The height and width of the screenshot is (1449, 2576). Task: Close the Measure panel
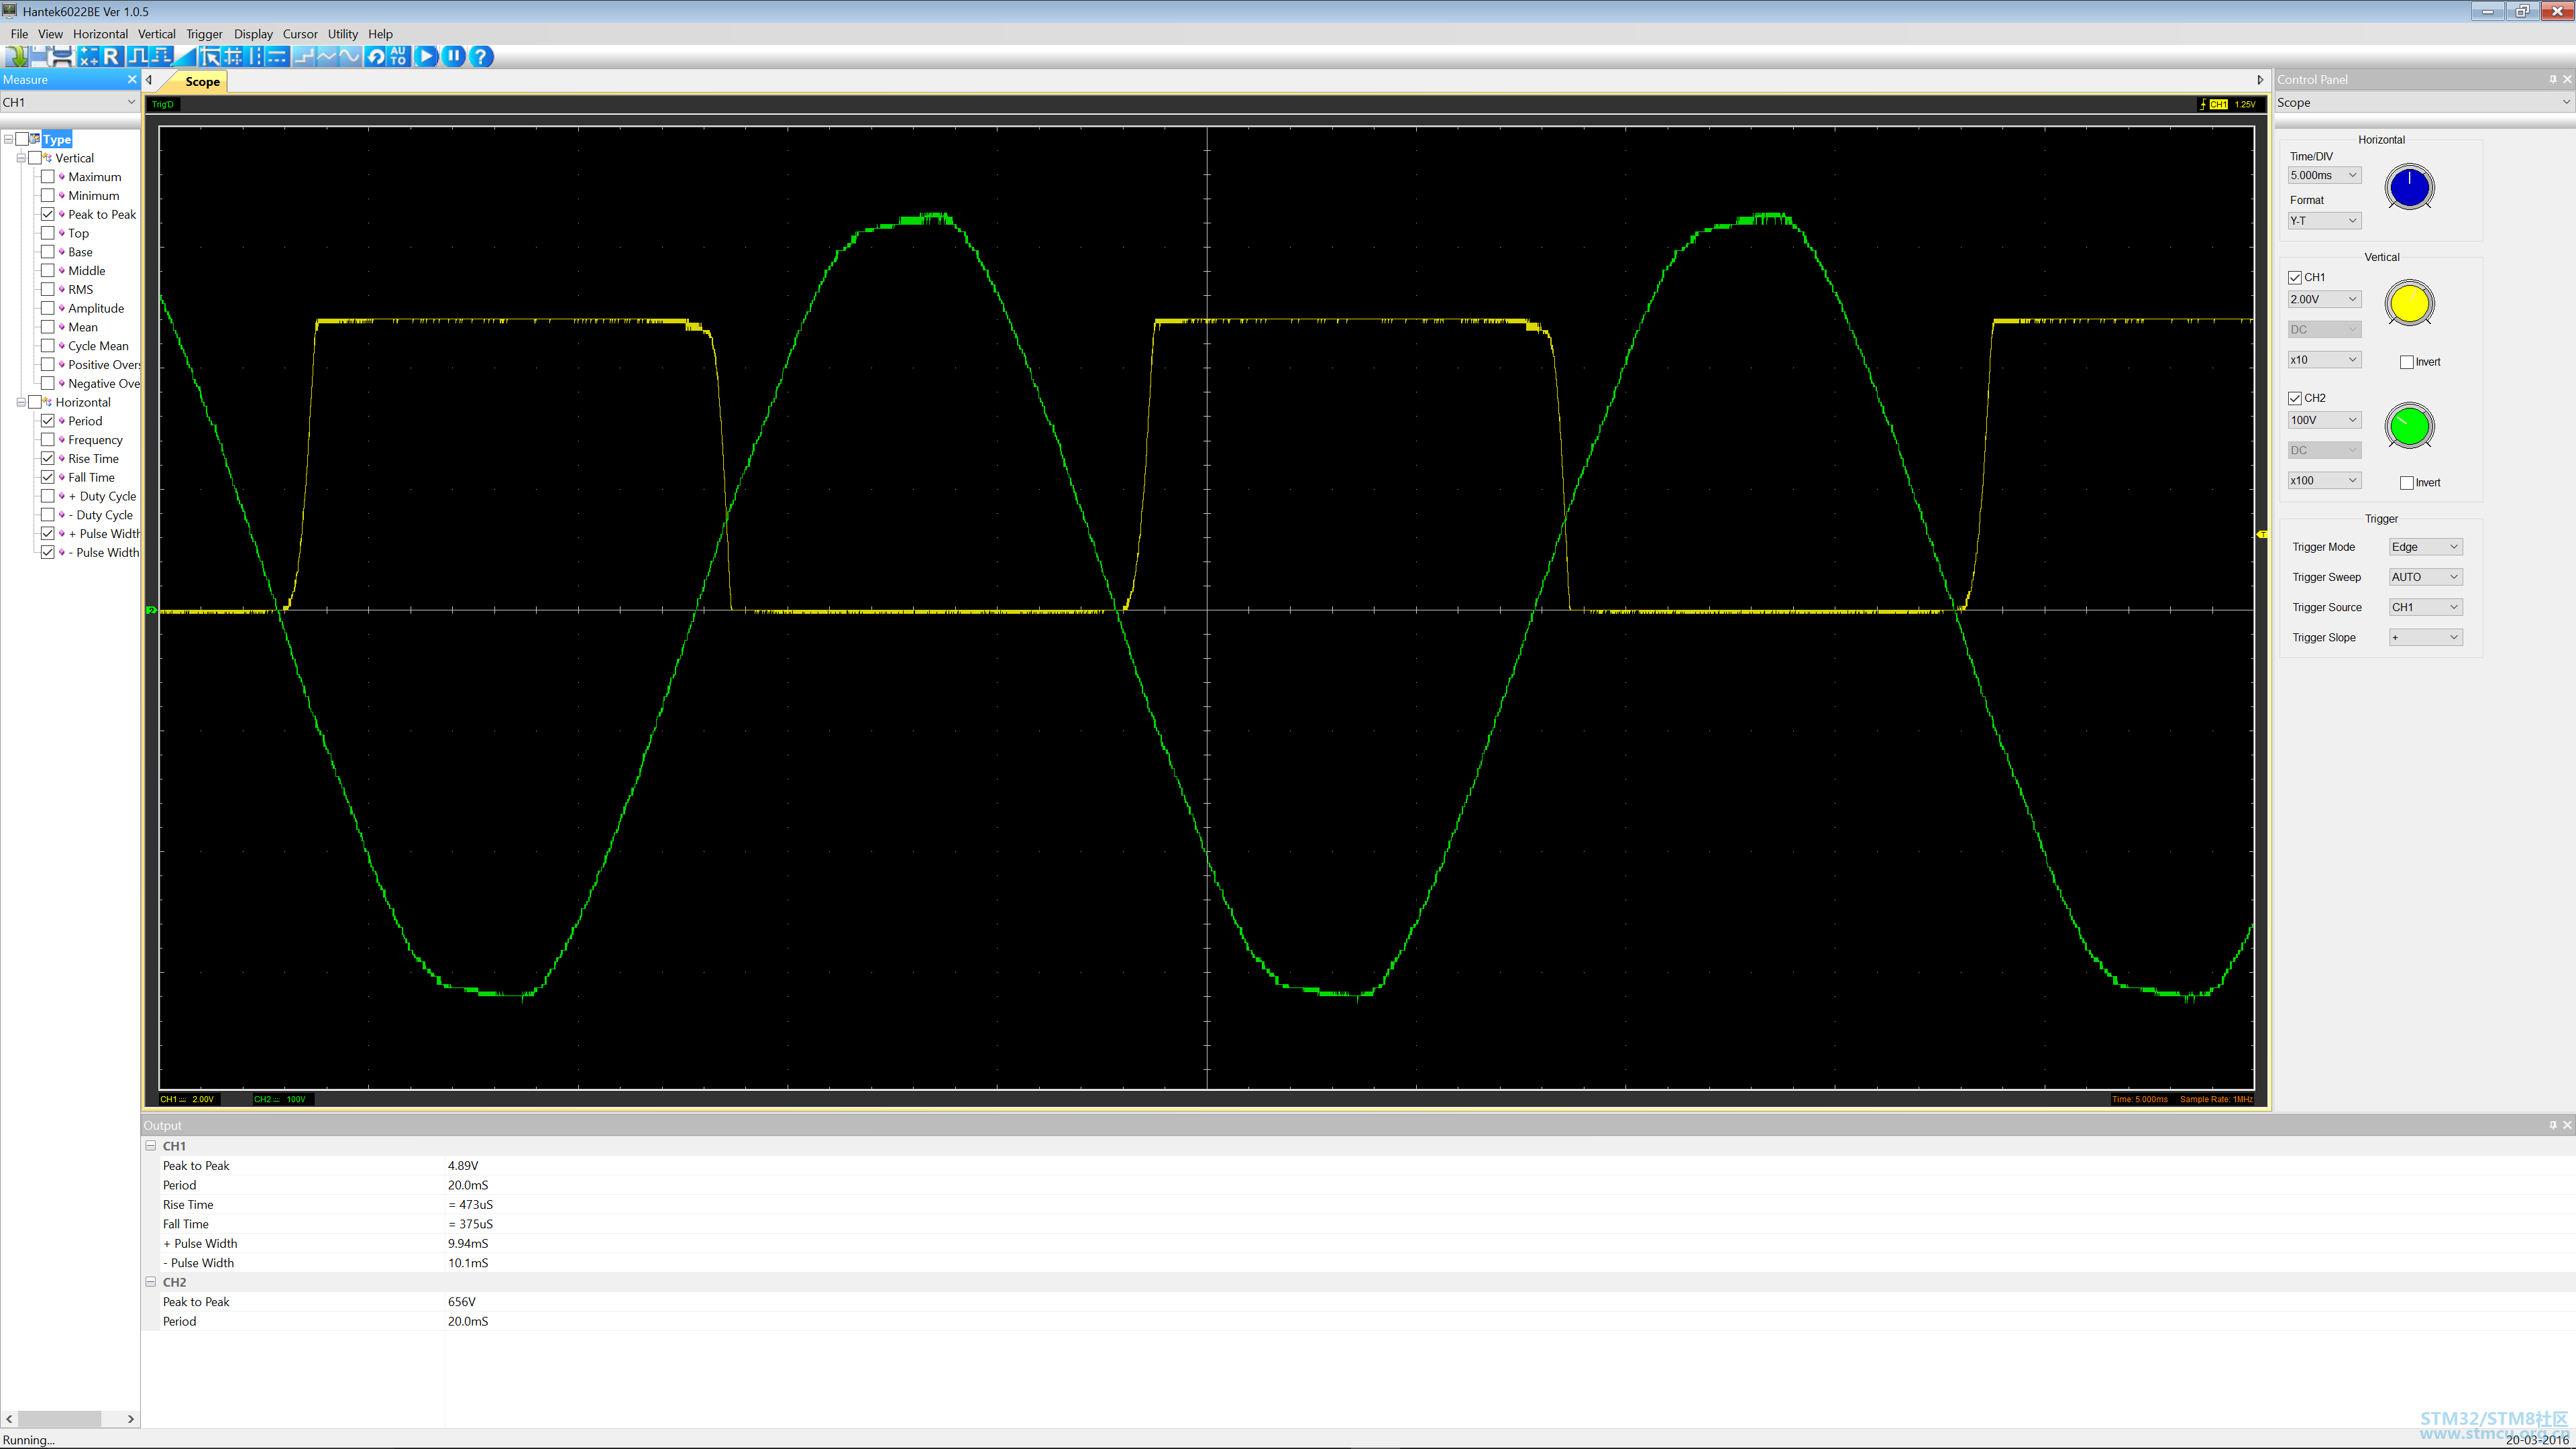coord(132,79)
